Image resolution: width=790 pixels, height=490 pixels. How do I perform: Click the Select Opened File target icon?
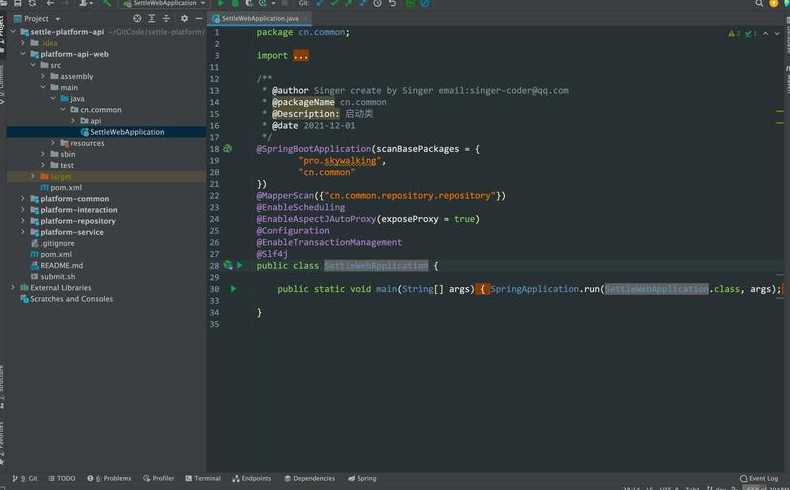click(x=137, y=19)
